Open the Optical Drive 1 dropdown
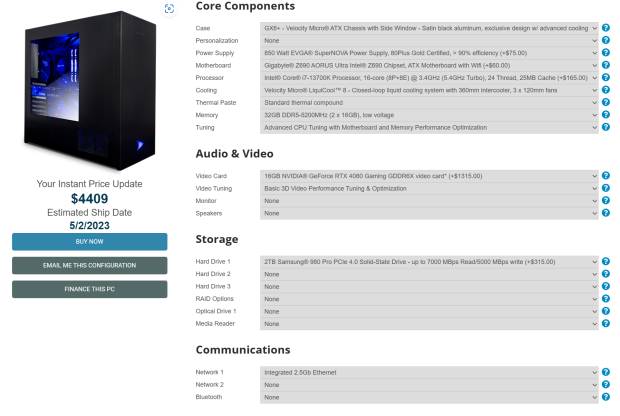 [429, 311]
